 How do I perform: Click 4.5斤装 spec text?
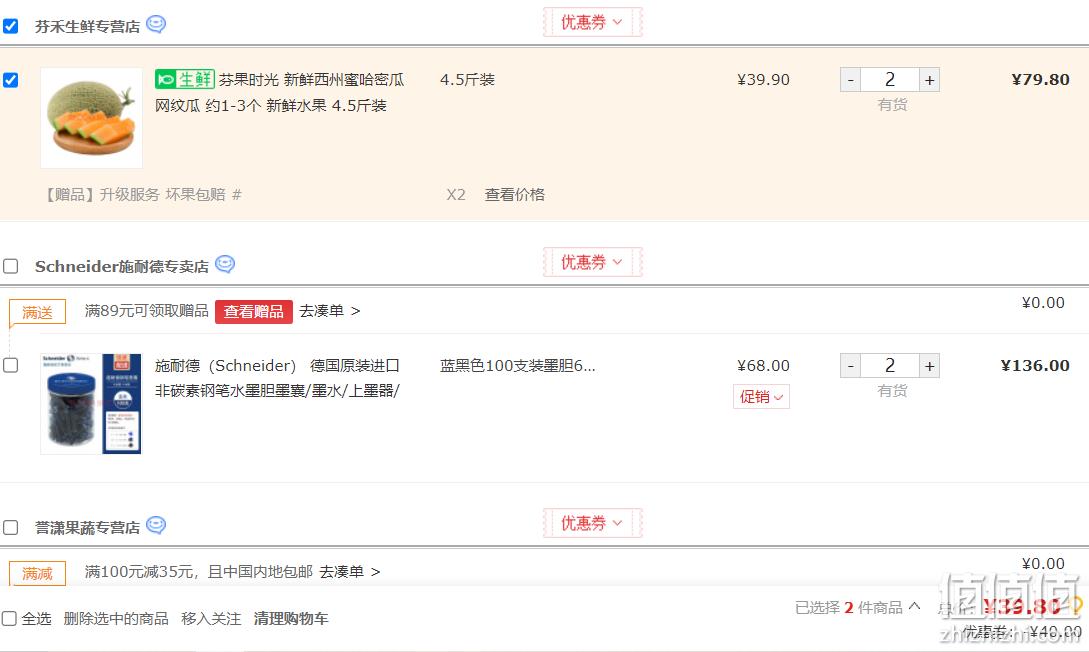(467, 80)
